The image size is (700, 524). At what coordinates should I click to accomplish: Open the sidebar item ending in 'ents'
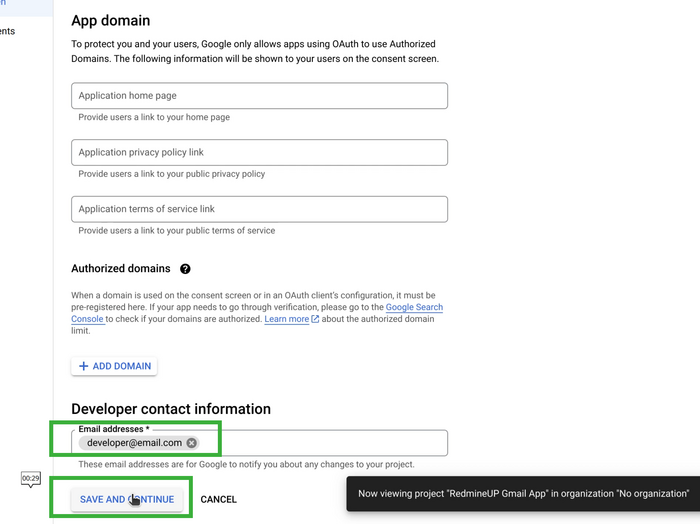click(x=8, y=31)
